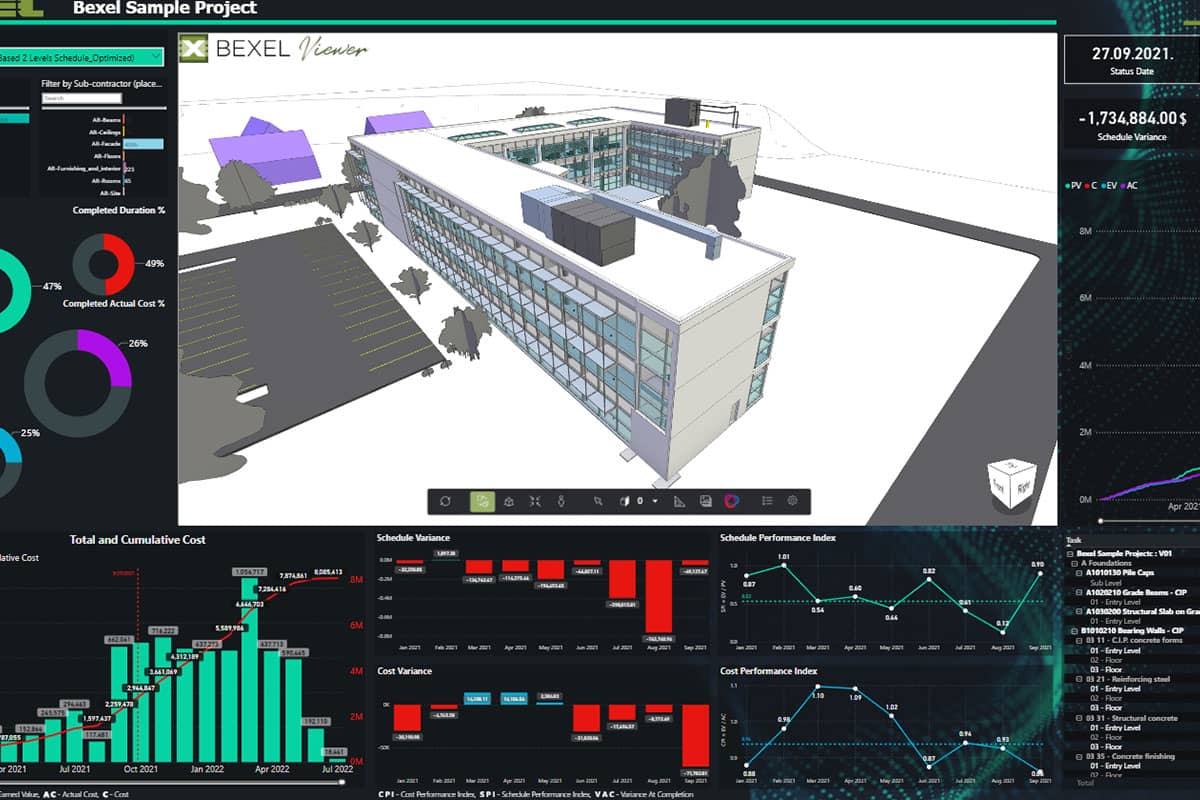Toggle the green highlighted selection mode icon
The image size is (1200, 800).
(483, 501)
